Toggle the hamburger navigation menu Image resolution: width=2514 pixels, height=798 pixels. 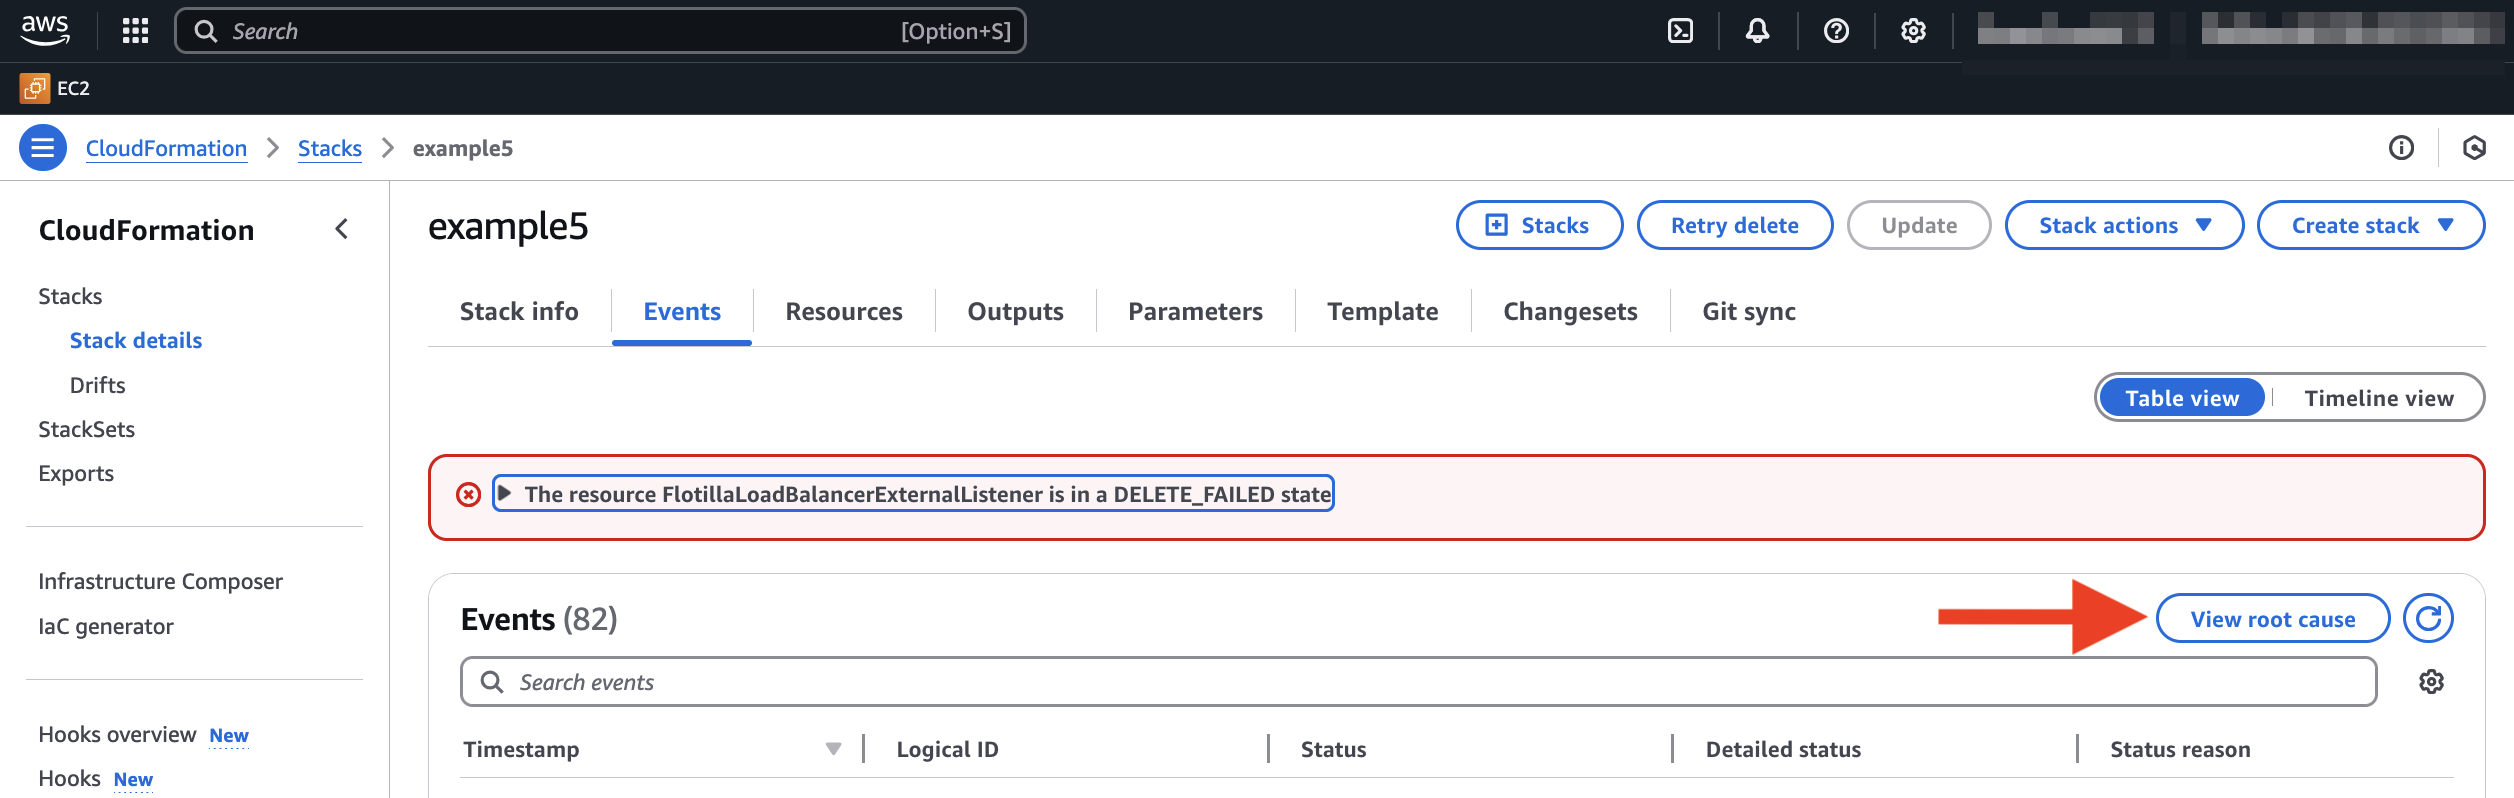43,148
